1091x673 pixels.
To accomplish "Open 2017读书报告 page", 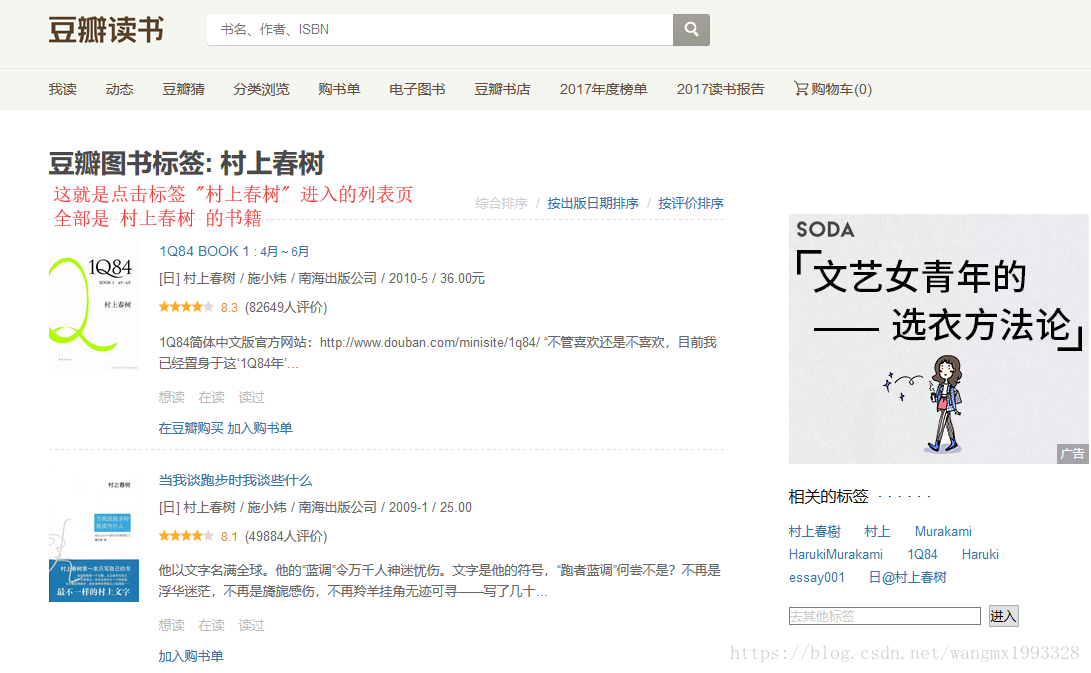I will point(720,89).
